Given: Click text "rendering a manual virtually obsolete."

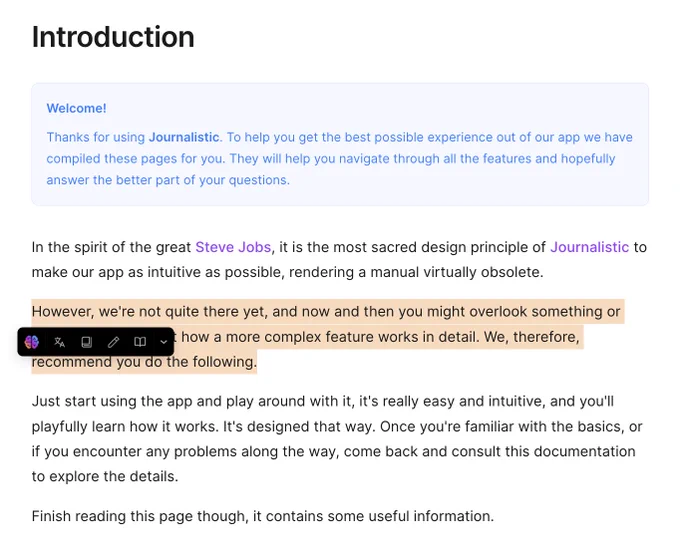Looking at the screenshot, I should tap(416, 272).
